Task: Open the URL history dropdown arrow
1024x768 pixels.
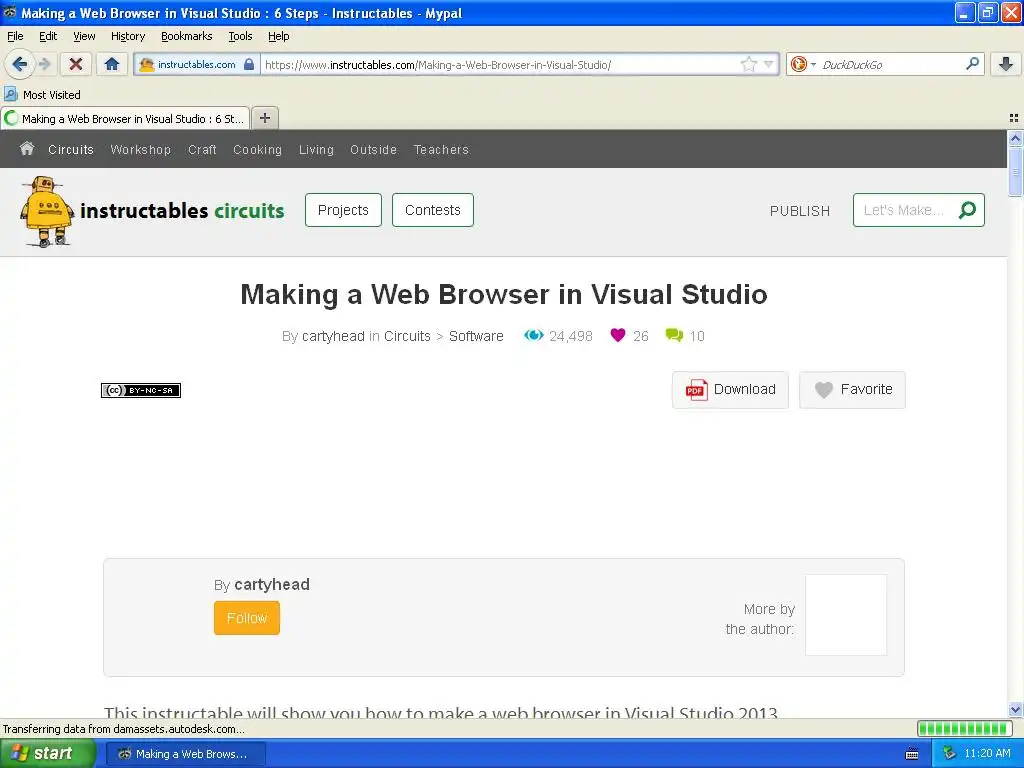Action: click(769, 64)
